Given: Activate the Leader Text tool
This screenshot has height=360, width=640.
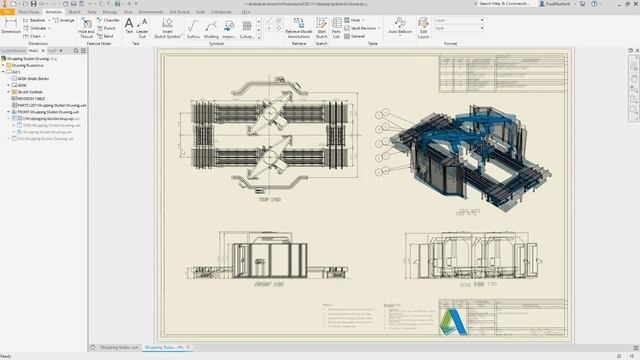Looking at the screenshot, I should tap(142, 28).
